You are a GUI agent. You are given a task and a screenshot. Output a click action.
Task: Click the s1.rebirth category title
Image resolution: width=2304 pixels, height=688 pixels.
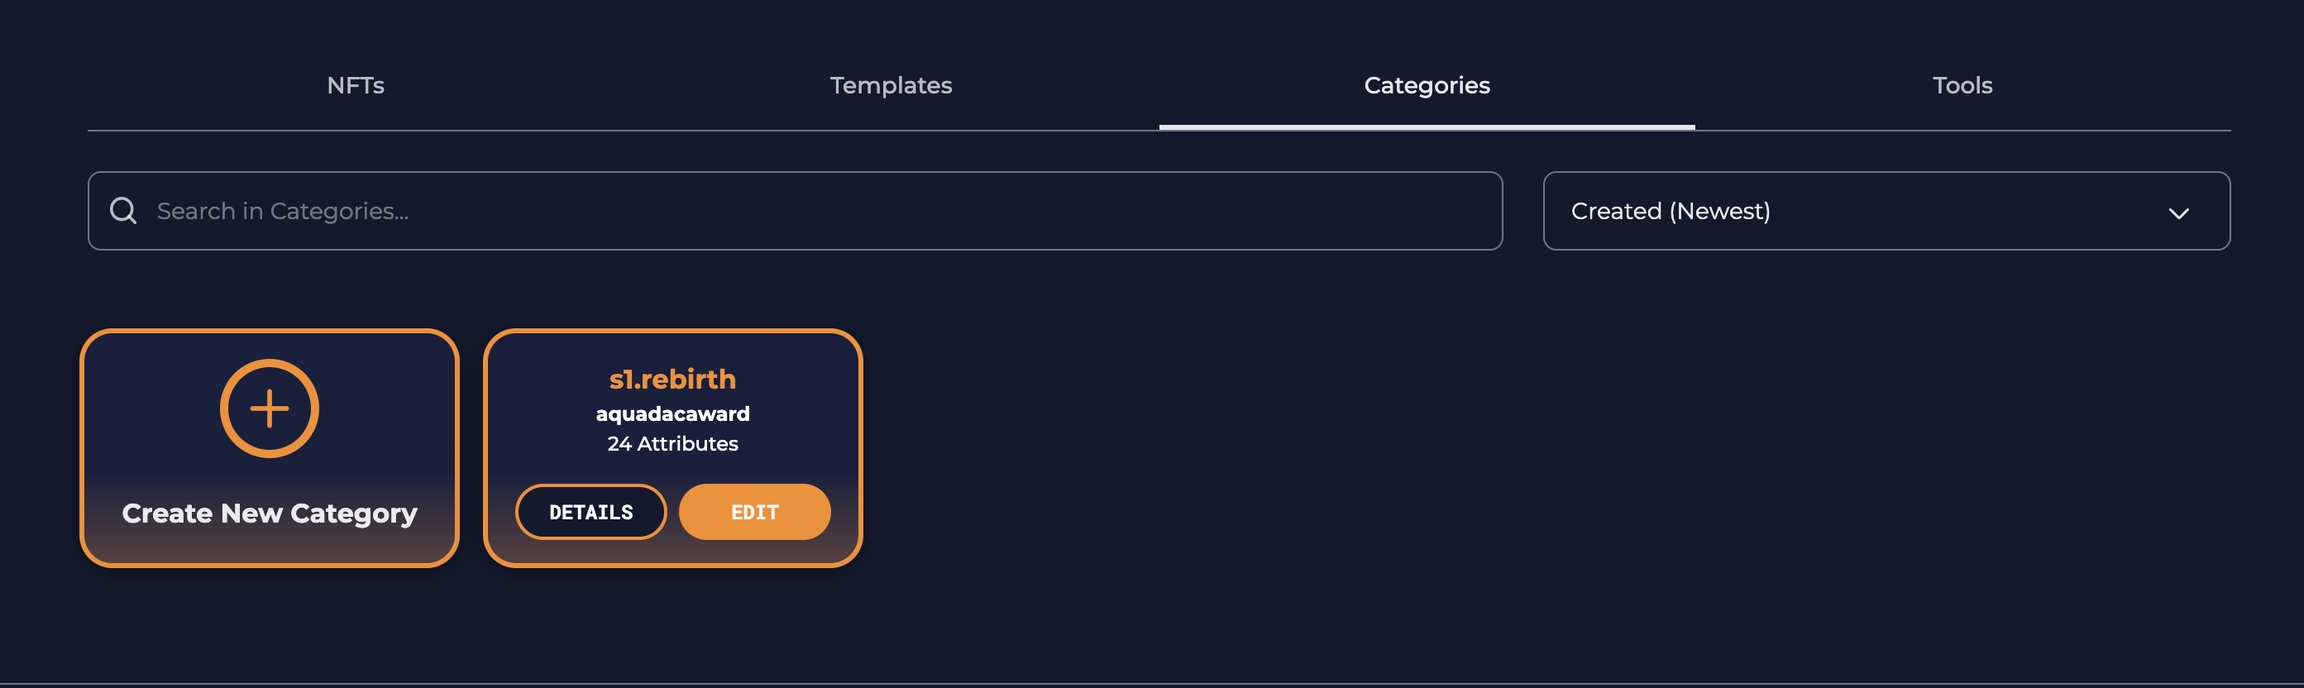[x=672, y=379]
